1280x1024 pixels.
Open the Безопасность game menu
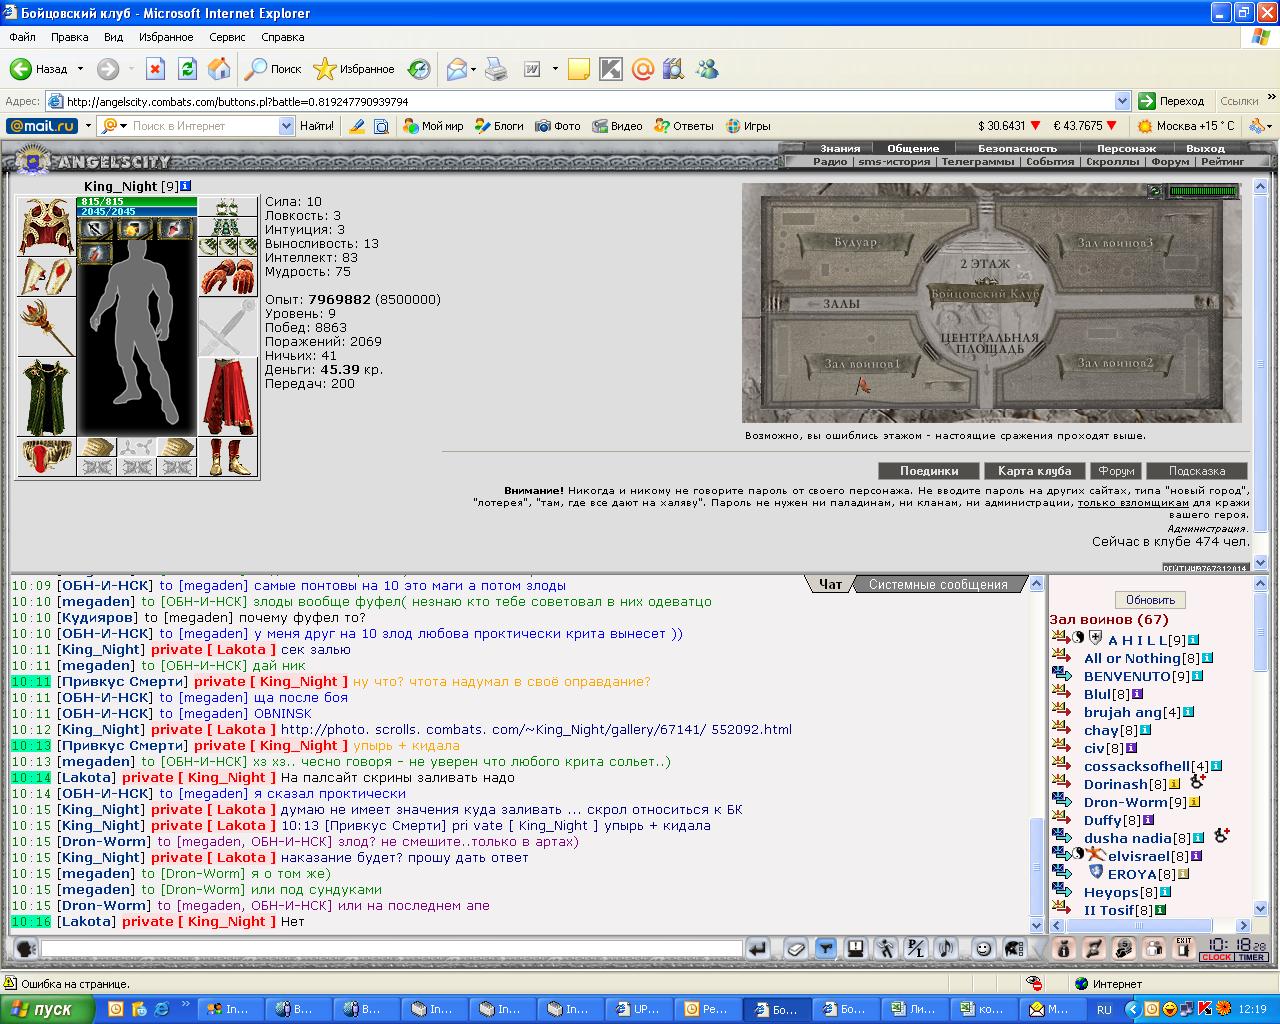tap(1017, 148)
